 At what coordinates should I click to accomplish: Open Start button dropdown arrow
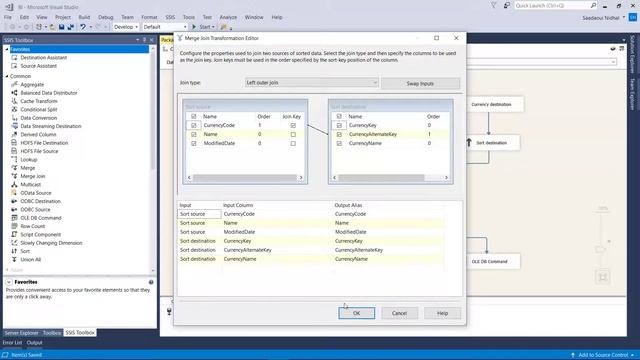pyautogui.click(x=213, y=27)
